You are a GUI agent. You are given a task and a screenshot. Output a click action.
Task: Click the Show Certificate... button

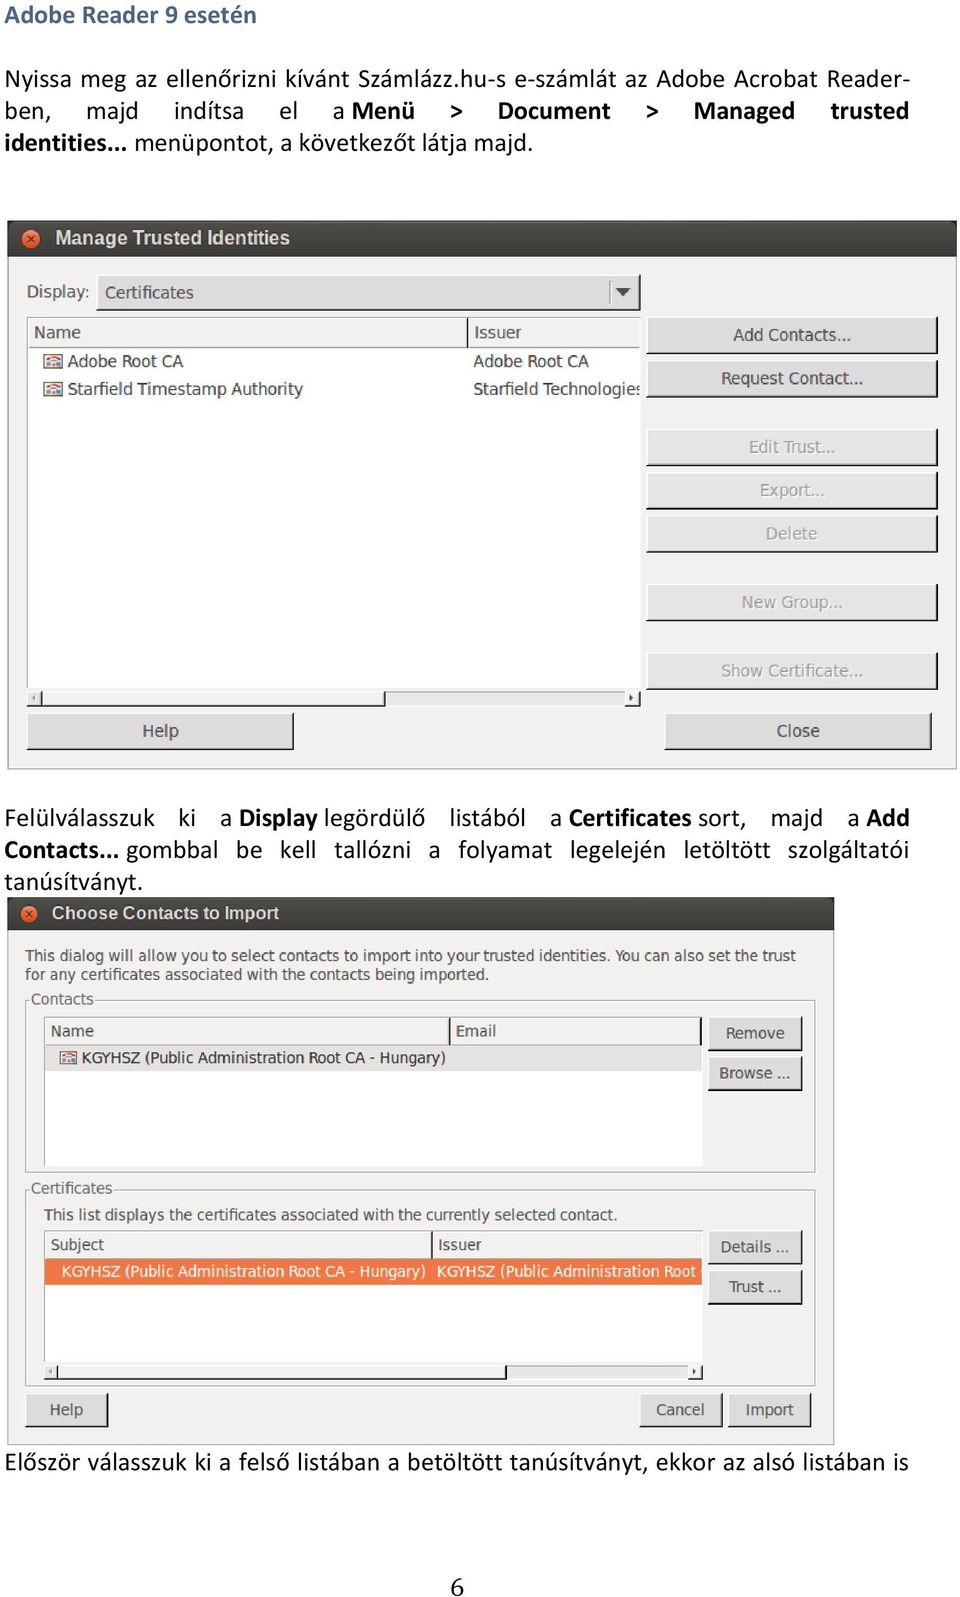point(792,671)
